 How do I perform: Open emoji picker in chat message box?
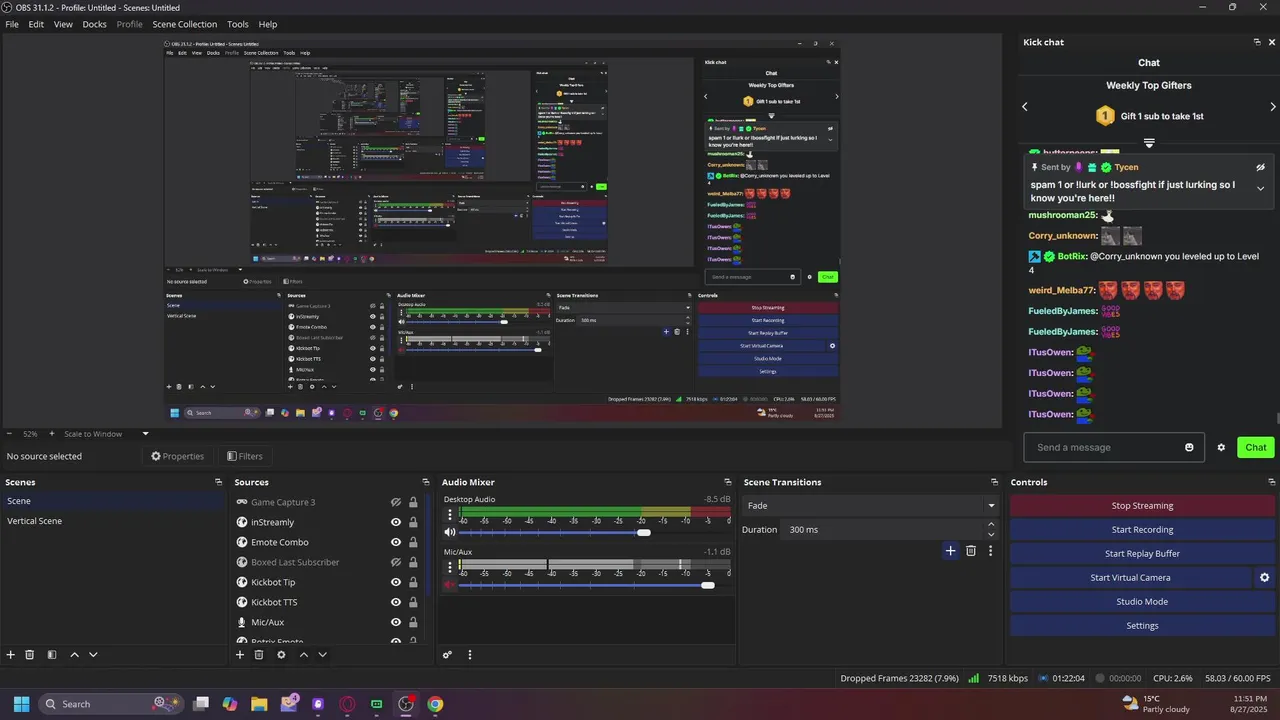click(x=1189, y=448)
